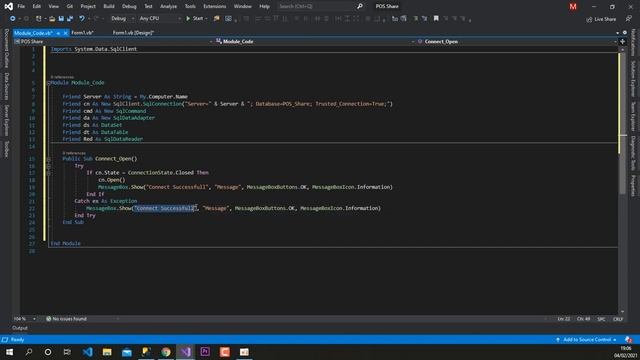Pin the Module_Code.vb tab

[58, 33]
